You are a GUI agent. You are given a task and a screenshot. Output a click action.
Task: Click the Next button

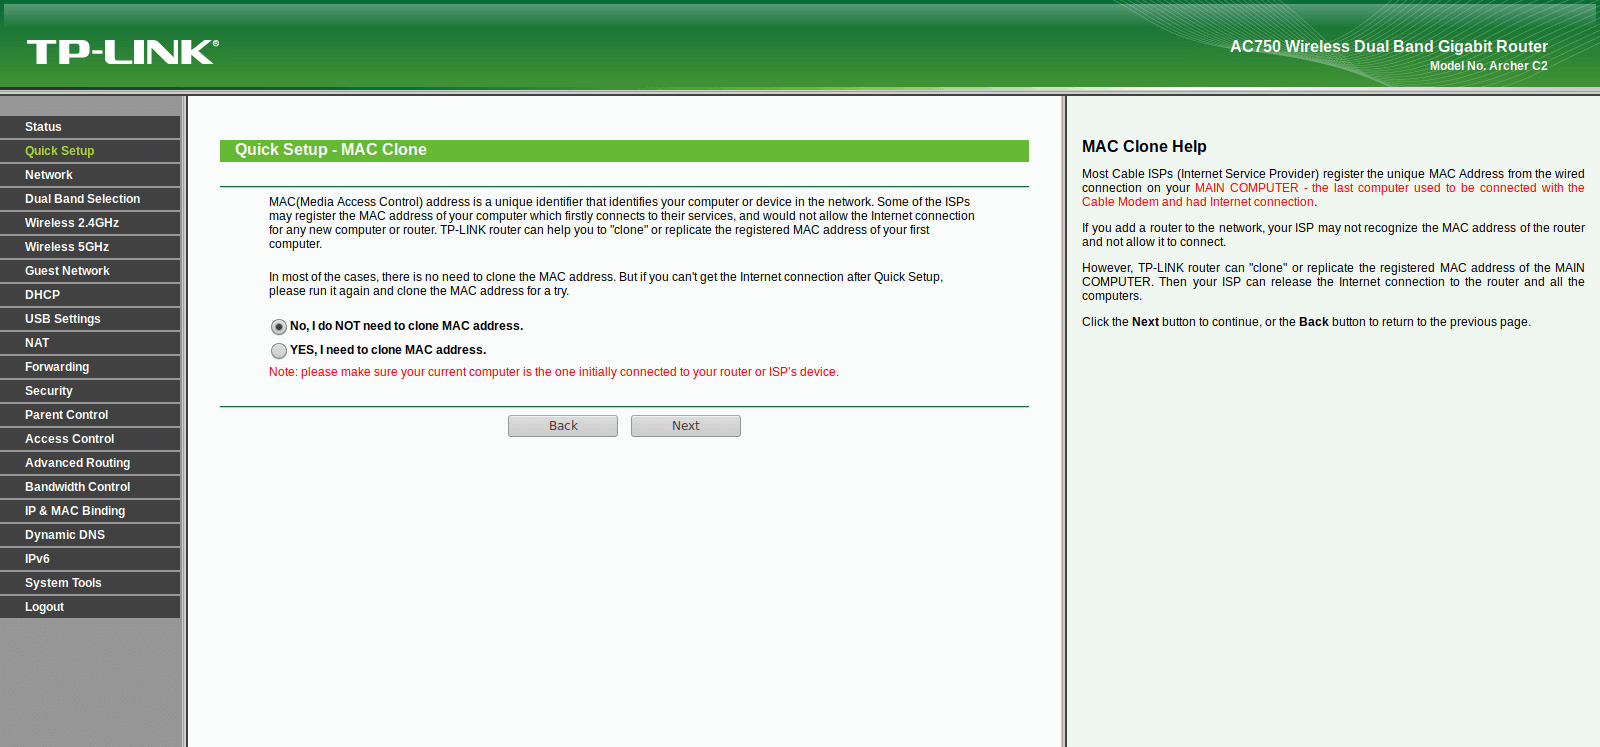tap(686, 426)
